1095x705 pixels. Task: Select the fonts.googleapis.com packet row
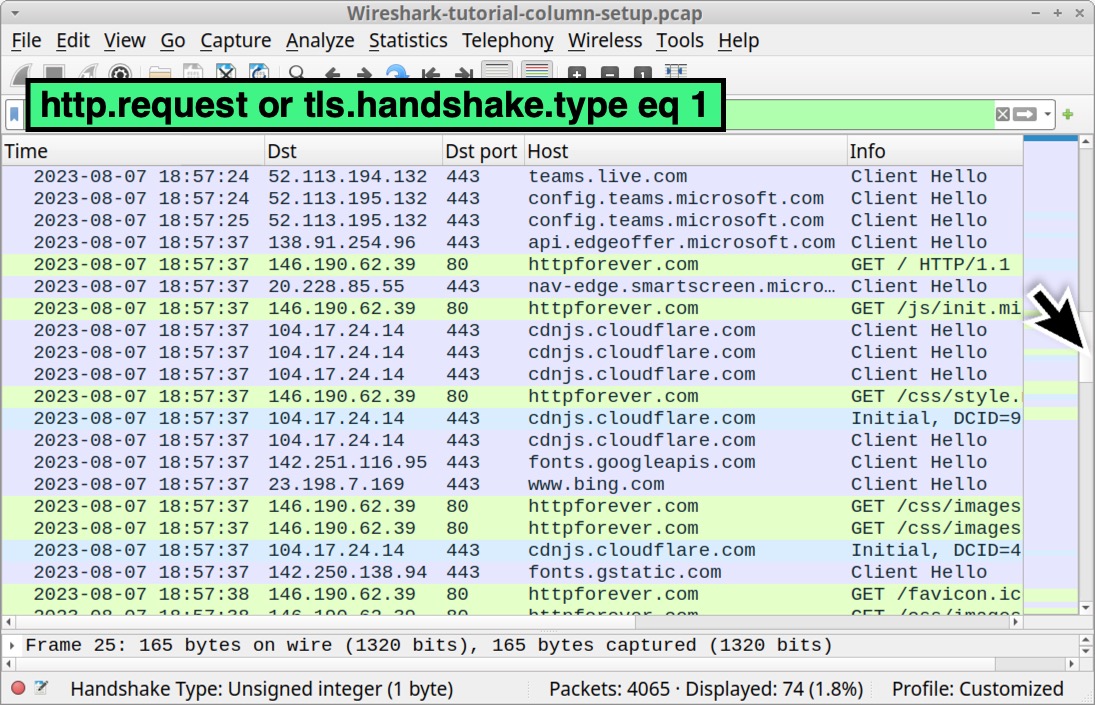pos(512,462)
